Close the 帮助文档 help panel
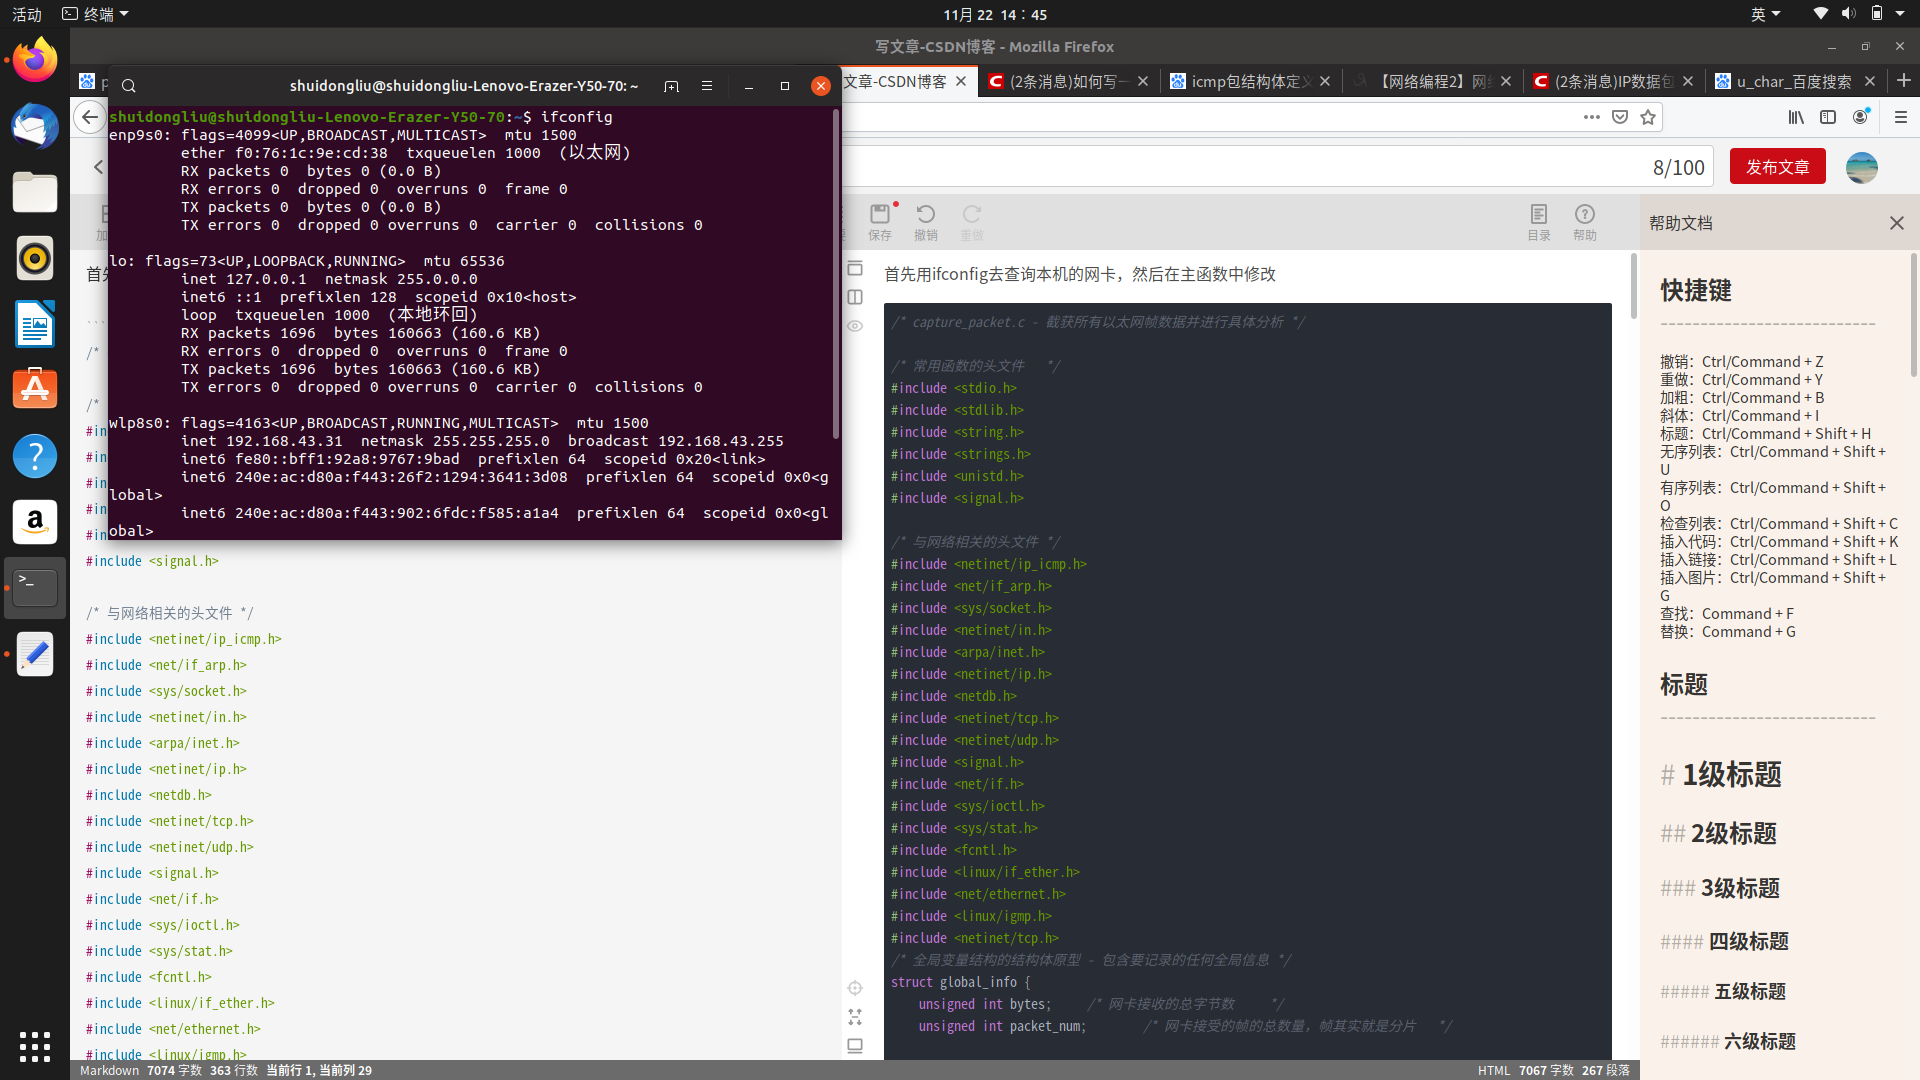Viewport: 1920px width, 1080px height. tap(1896, 223)
